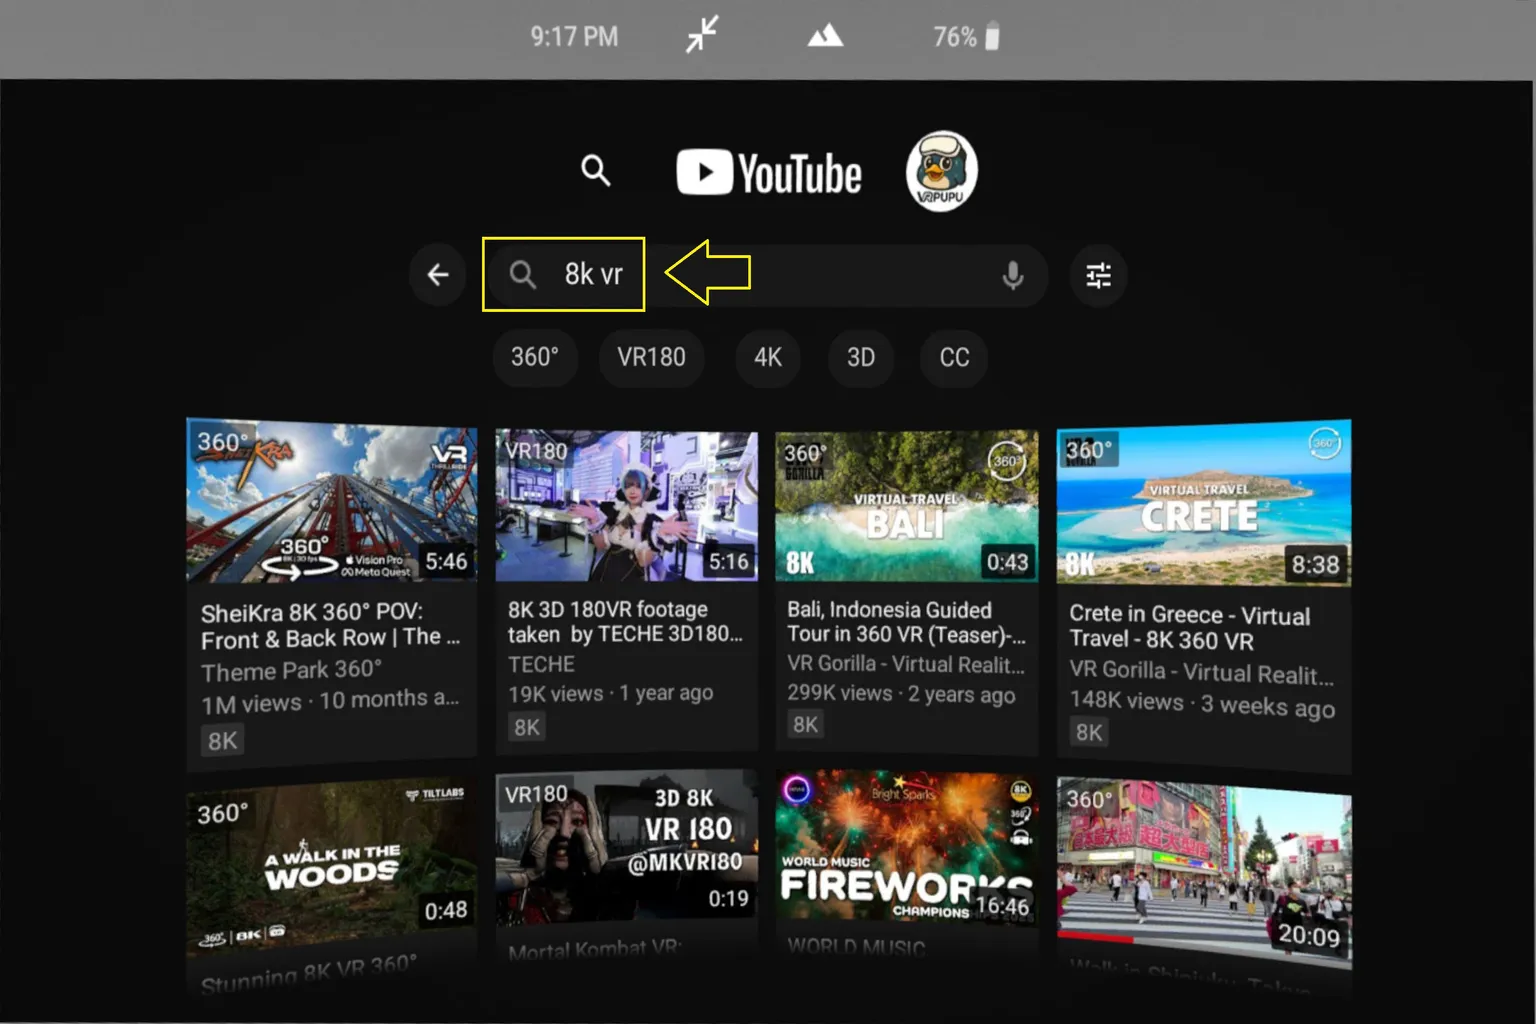This screenshot has height=1024, width=1536.
Task: Filter results by the 4K chip
Action: point(768,357)
